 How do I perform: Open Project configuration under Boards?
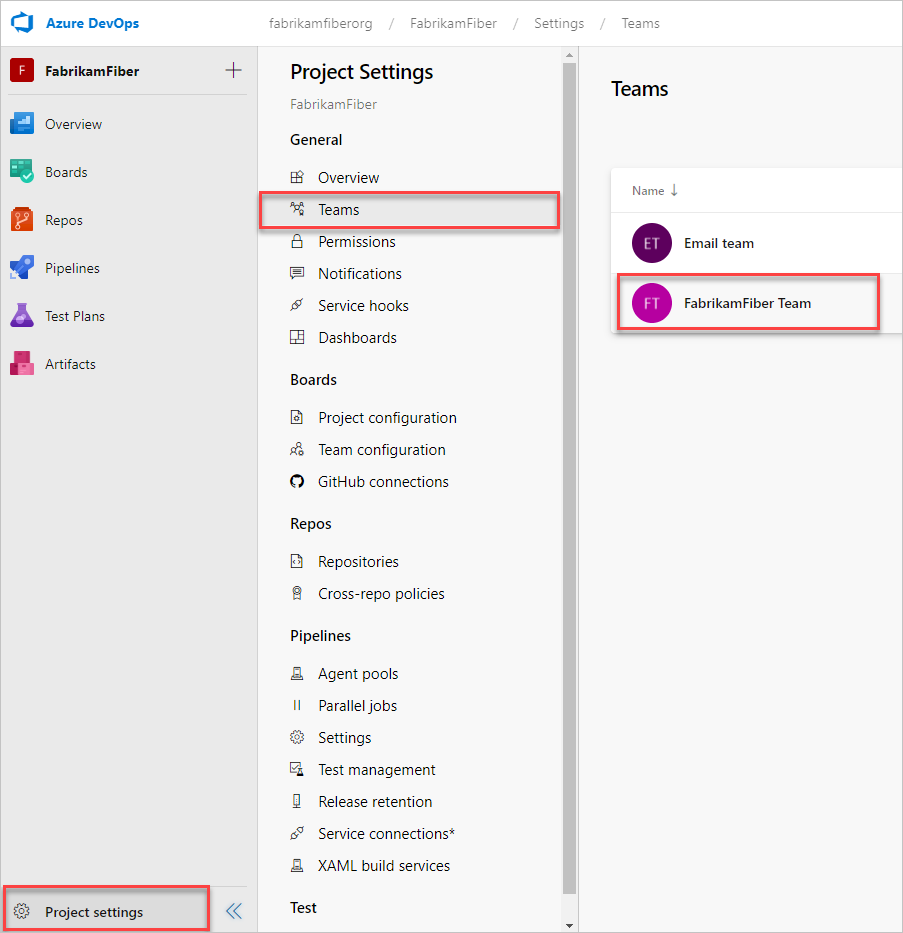pyautogui.click(x=387, y=418)
